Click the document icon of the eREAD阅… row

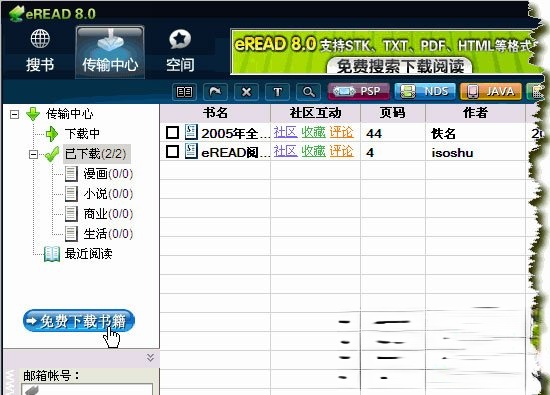pos(191,151)
